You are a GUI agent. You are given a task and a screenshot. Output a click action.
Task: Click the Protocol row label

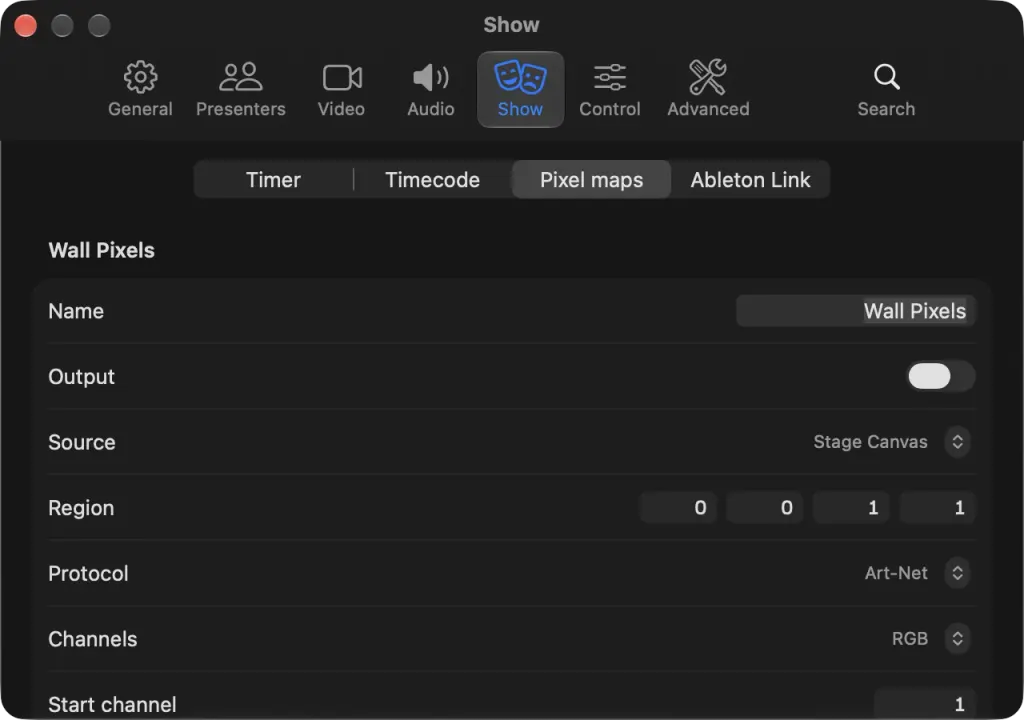click(88, 573)
